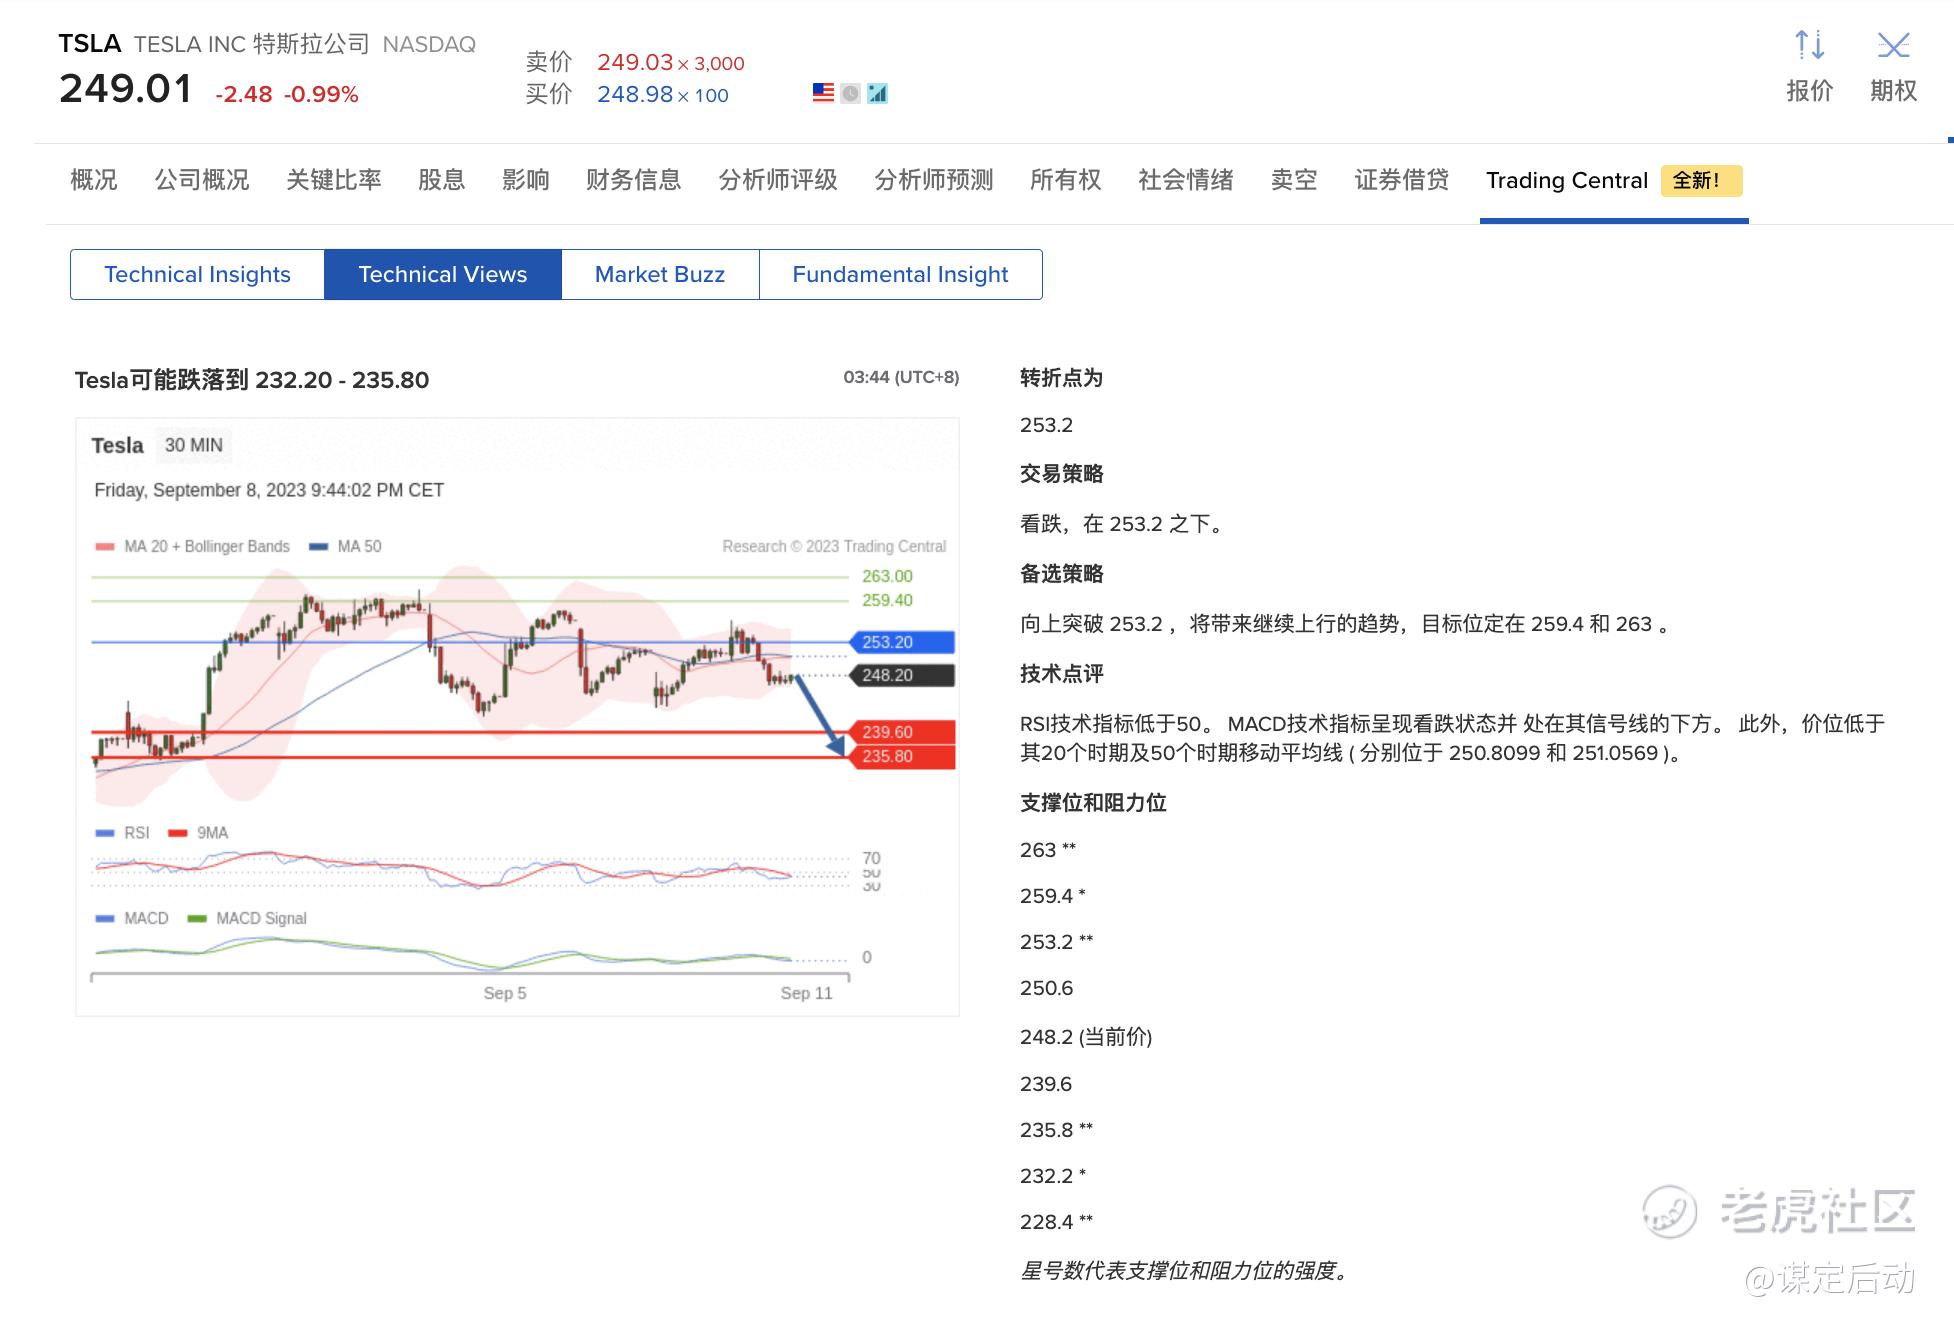Click the grey clock delay icon

[850, 93]
